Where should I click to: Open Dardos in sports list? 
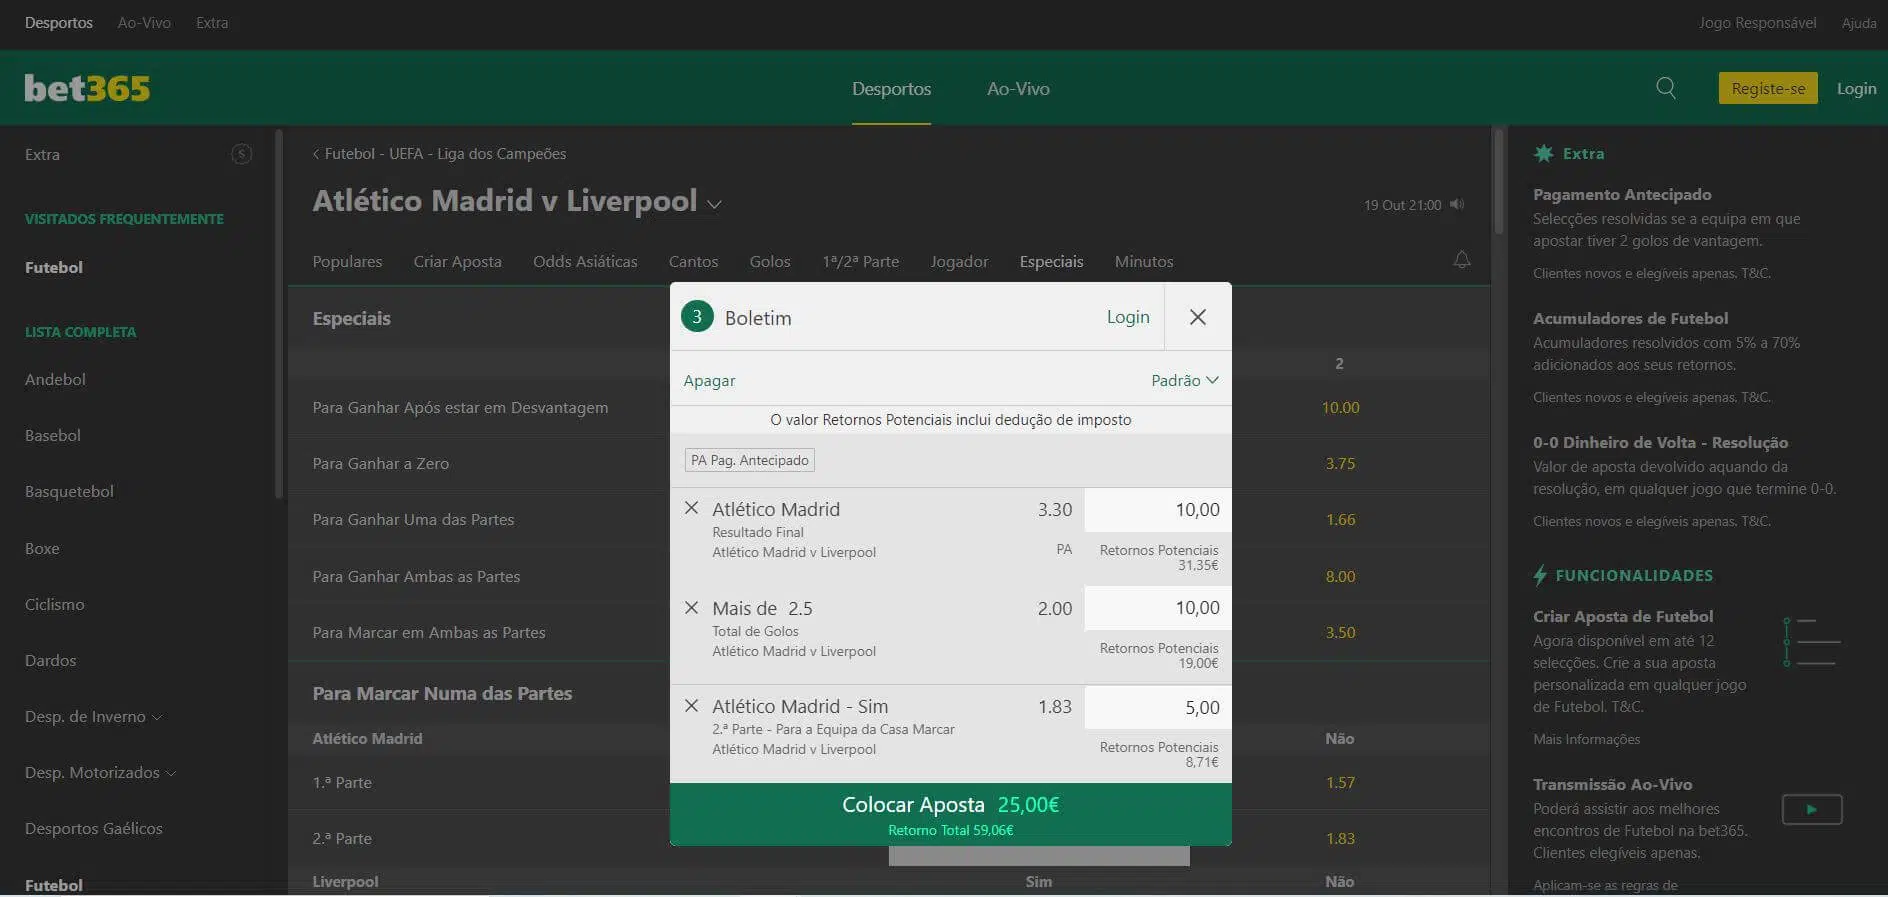click(50, 660)
